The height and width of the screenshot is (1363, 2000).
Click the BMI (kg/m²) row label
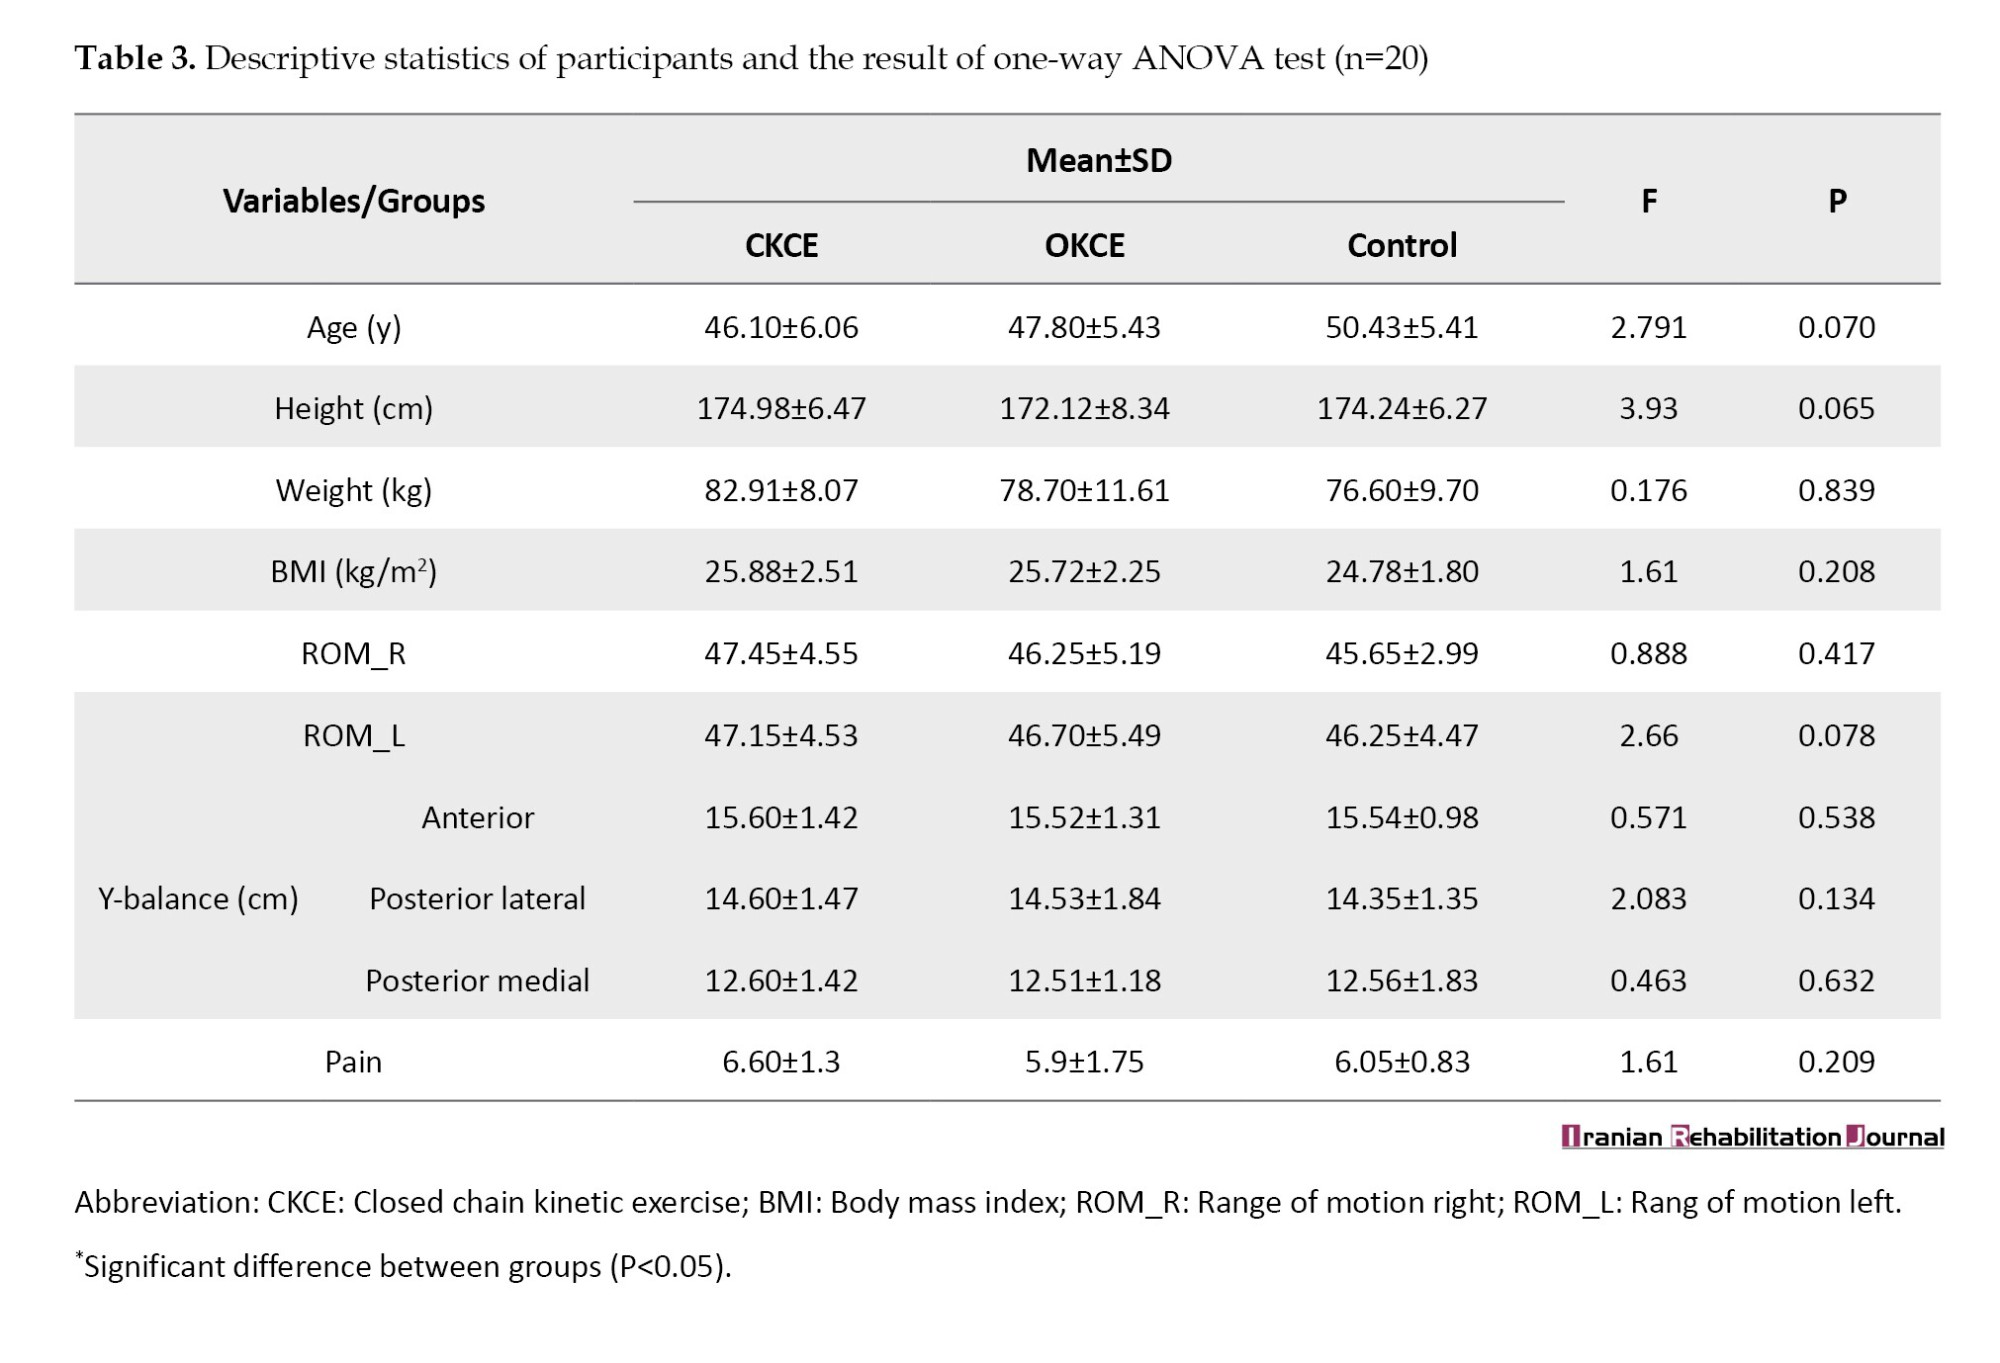[353, 572]
